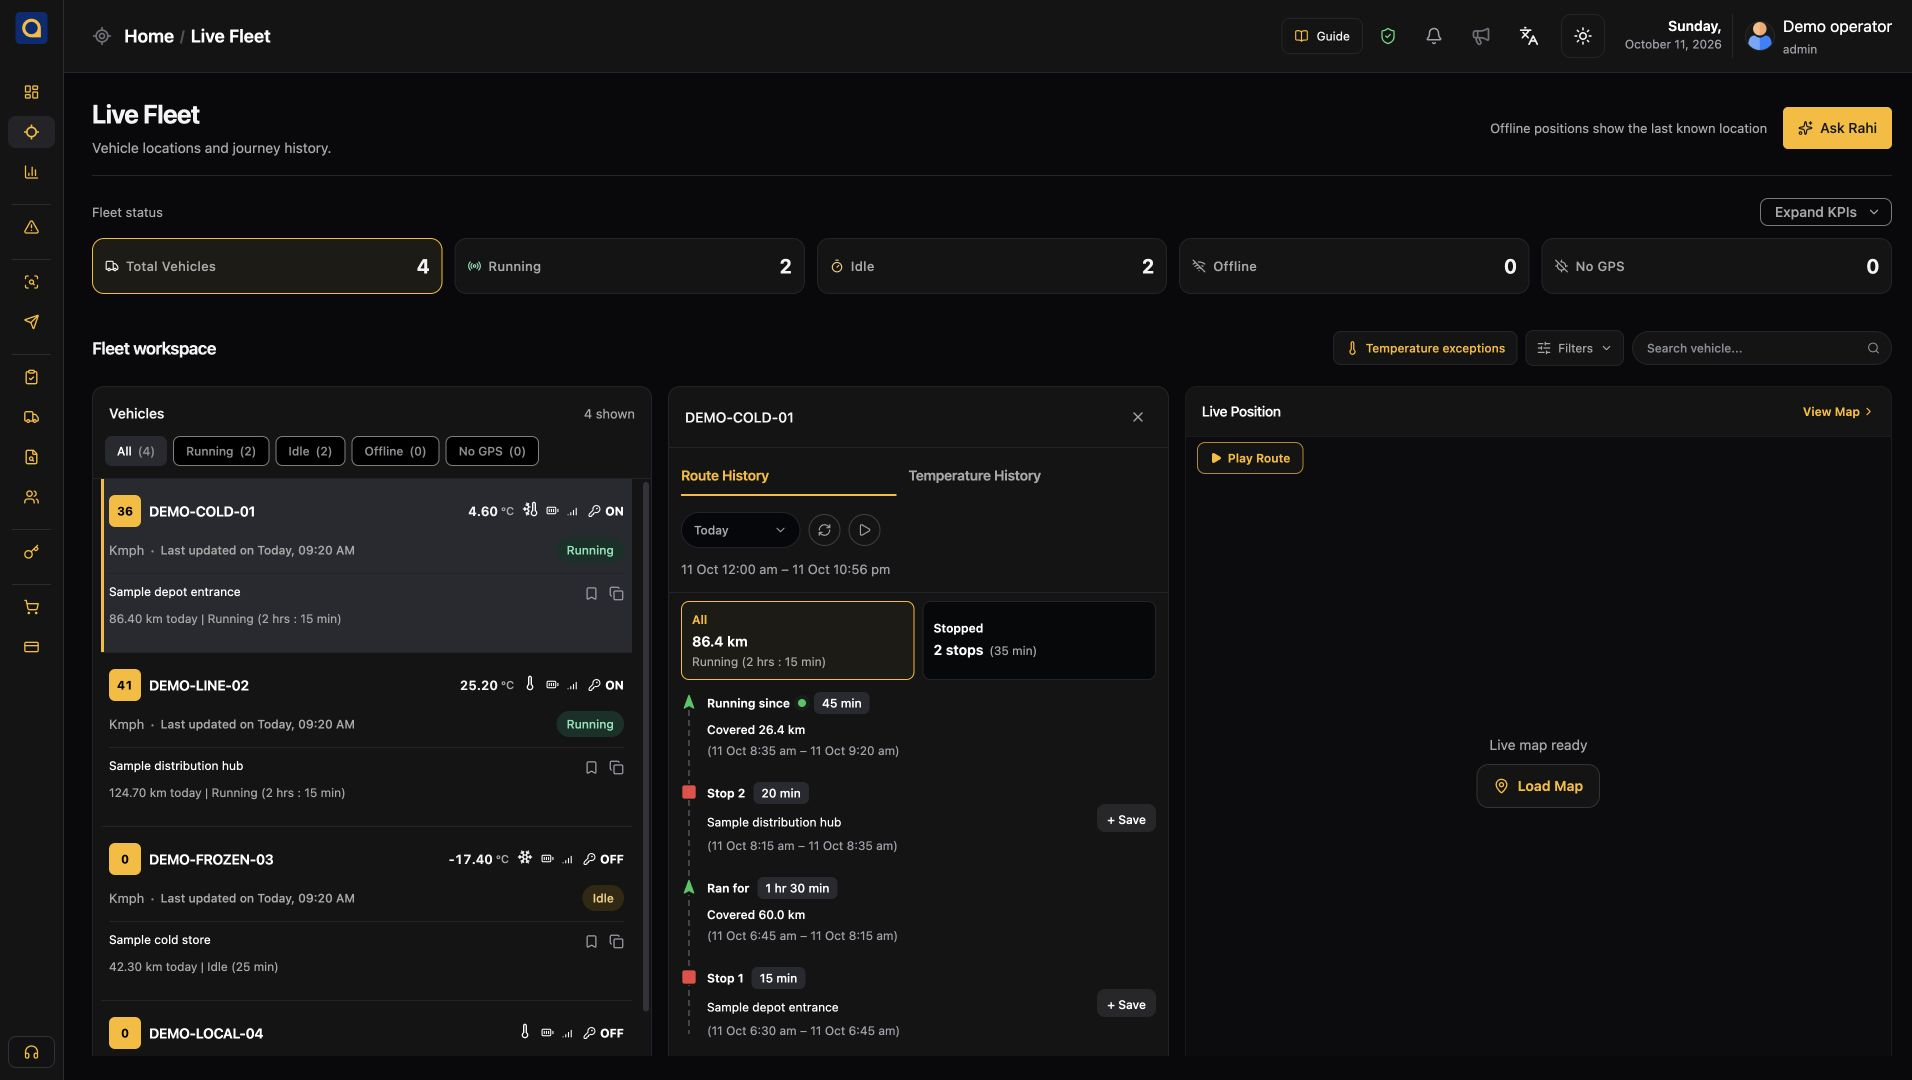Select the All 86.4 km summary card
The width and height of the screenshot is (1912, 1080).
pos(797,640)
